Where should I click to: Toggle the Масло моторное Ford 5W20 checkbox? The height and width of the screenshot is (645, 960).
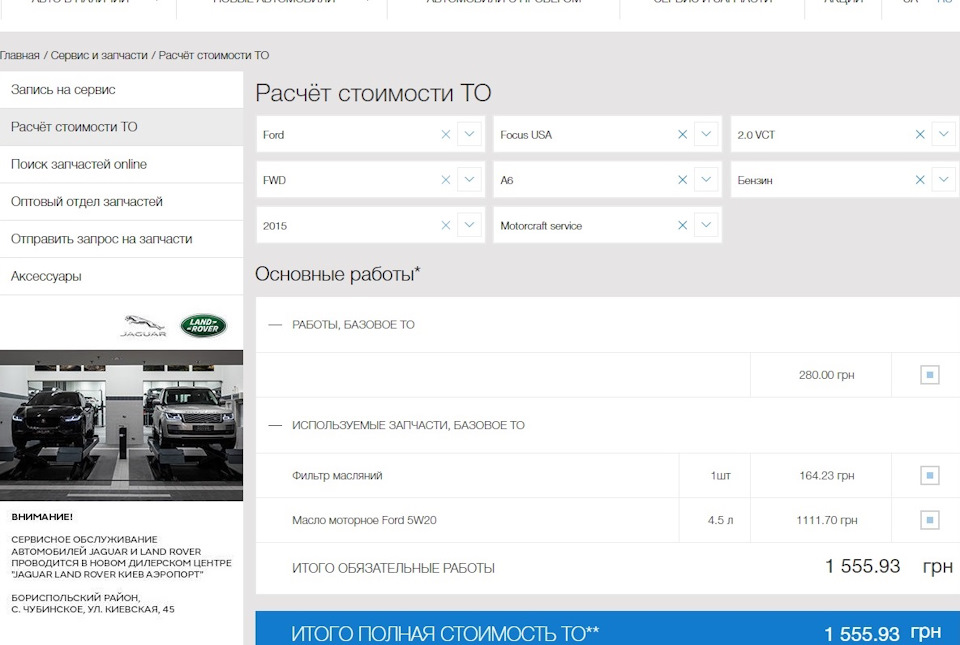[x=929, y=520]
